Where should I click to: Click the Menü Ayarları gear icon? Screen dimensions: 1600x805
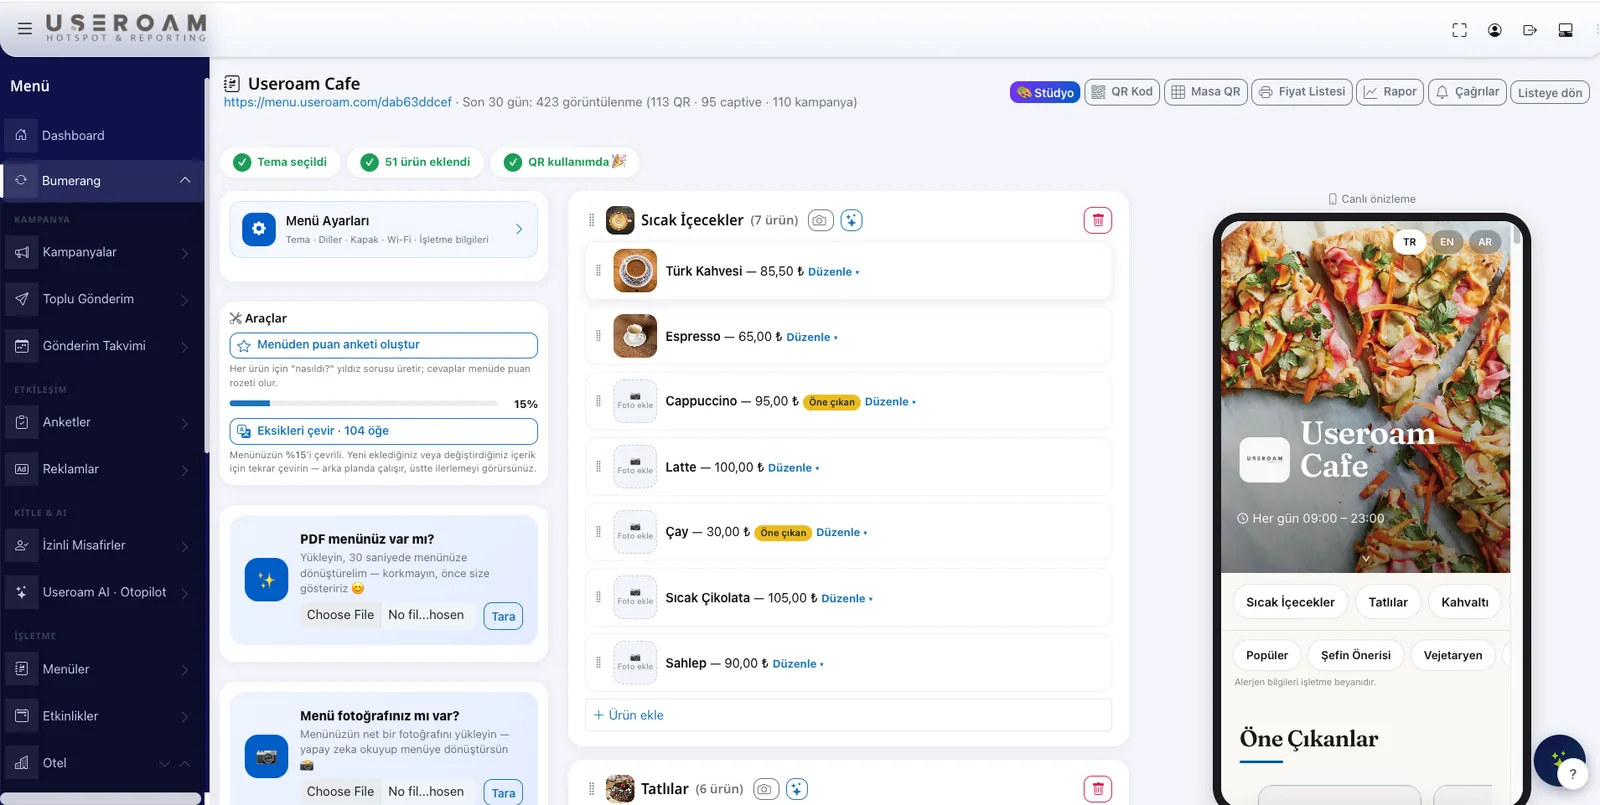pyautogui.click(x=259, y=229)
